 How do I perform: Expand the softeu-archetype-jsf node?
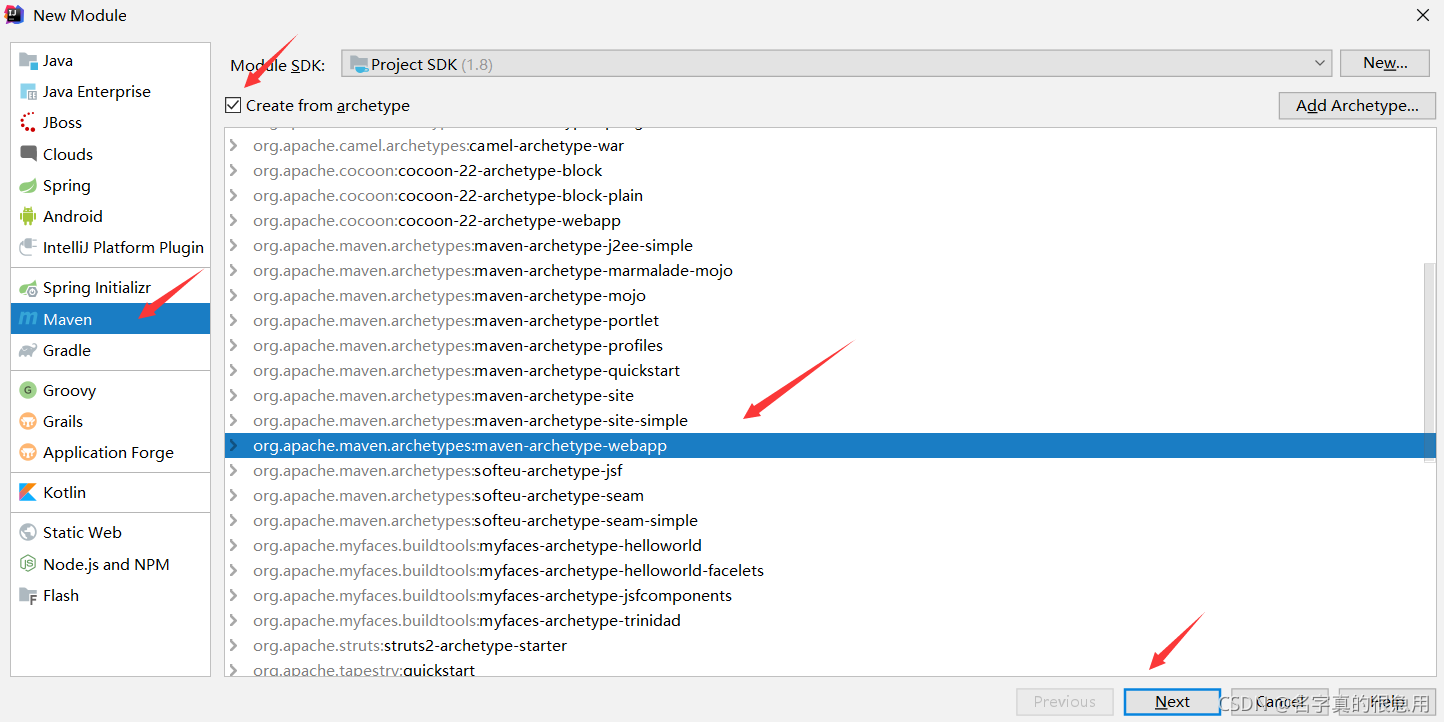(234, 471)
